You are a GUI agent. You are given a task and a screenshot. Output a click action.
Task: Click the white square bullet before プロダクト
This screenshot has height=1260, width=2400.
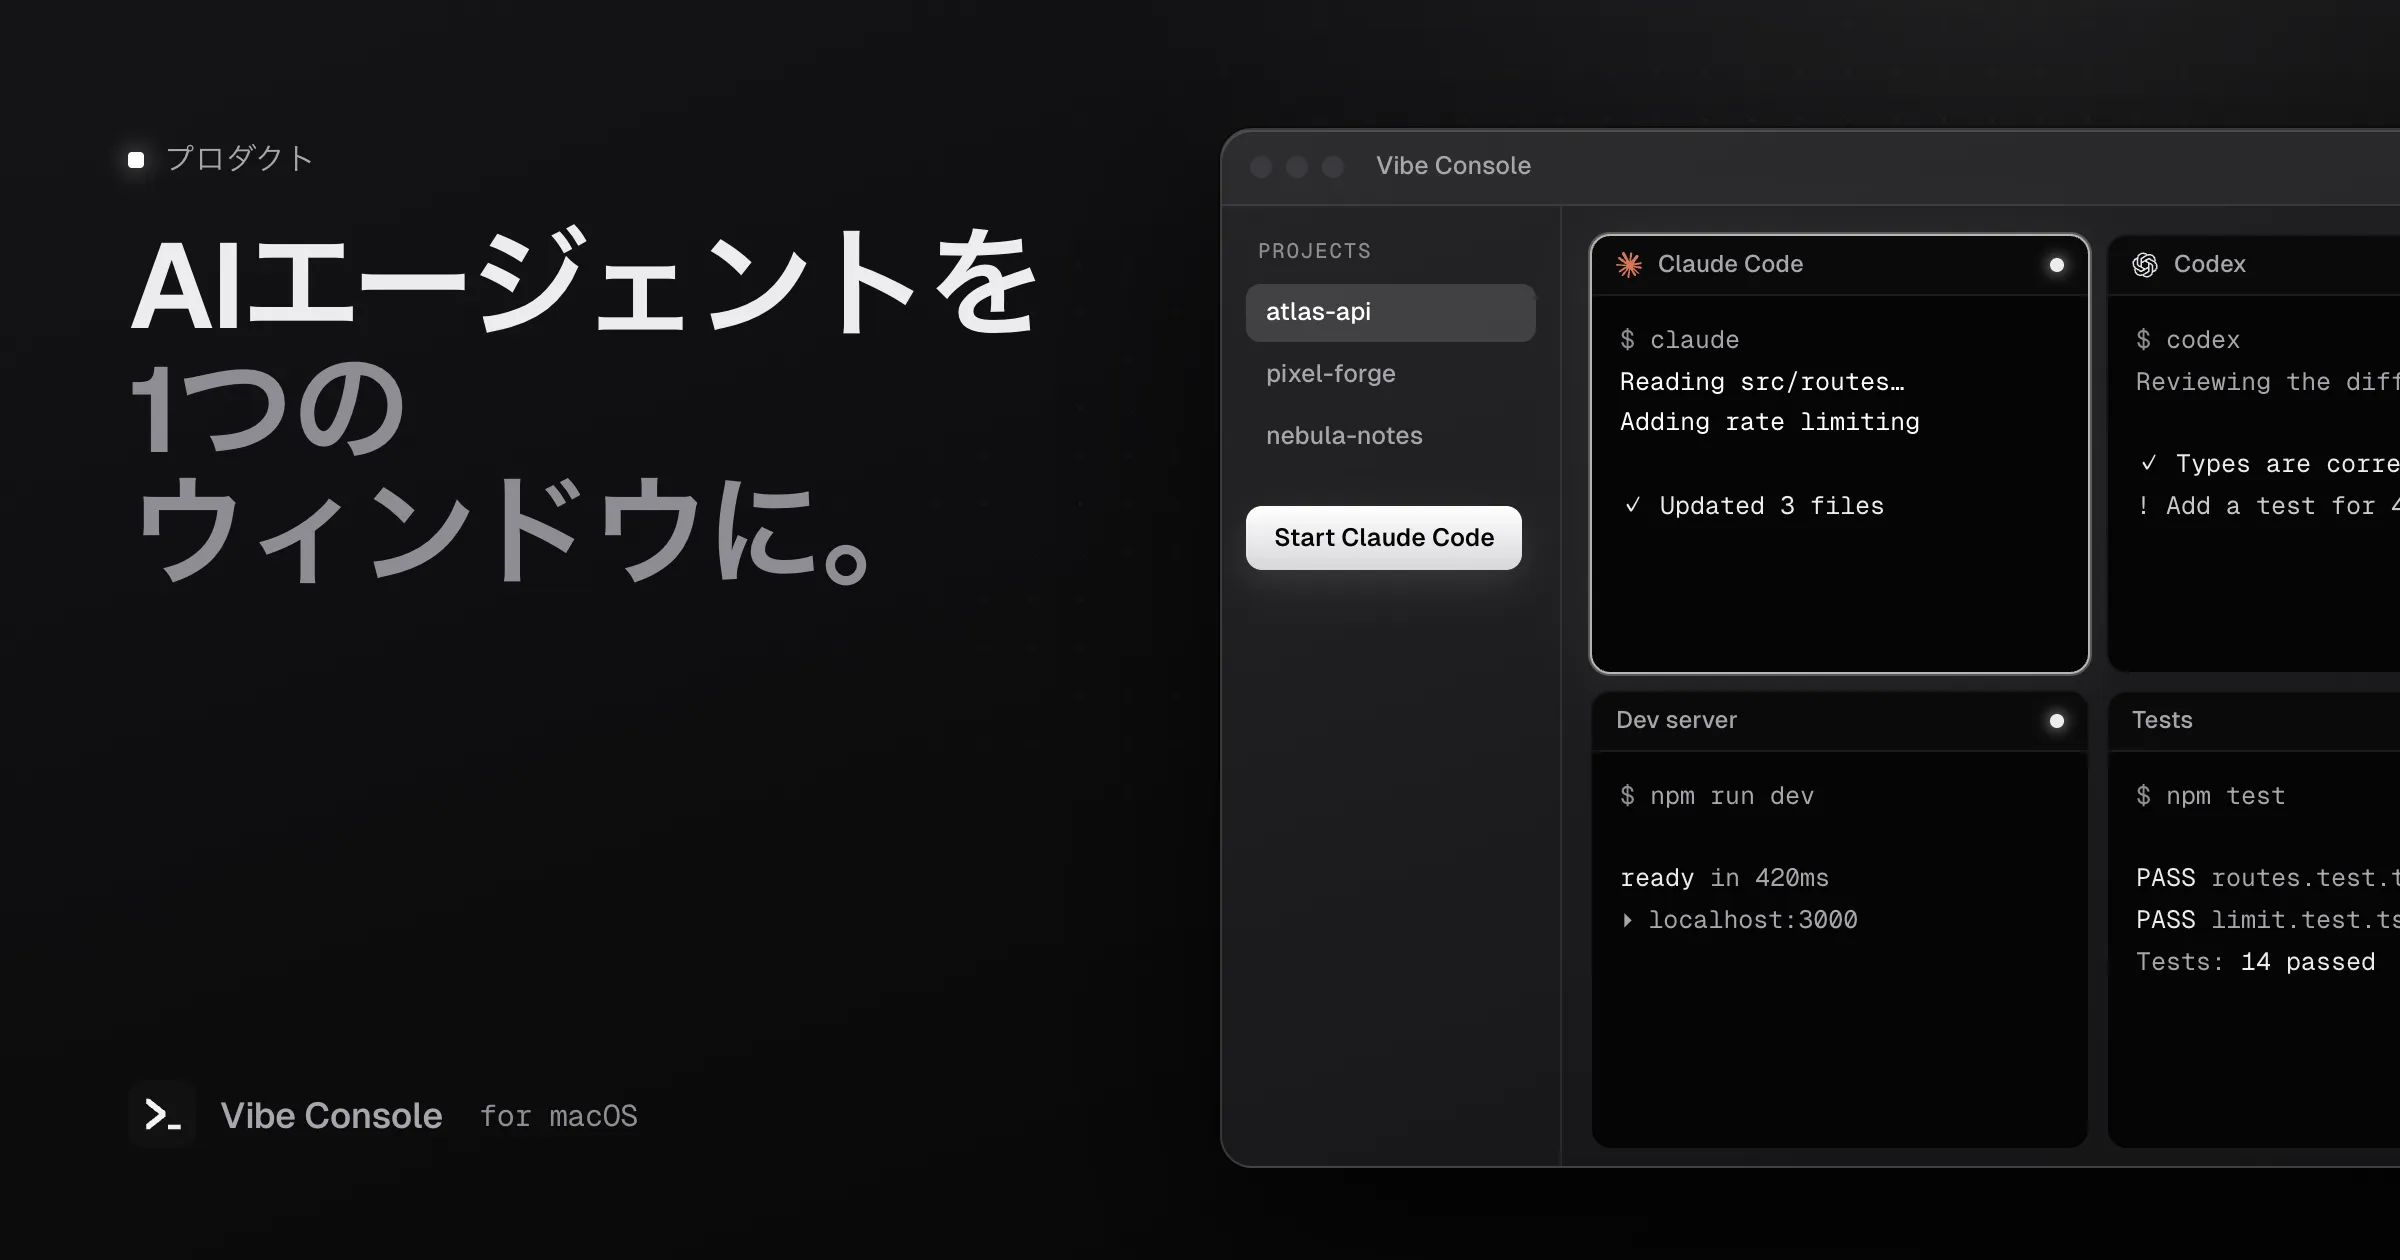click(136, 159)
